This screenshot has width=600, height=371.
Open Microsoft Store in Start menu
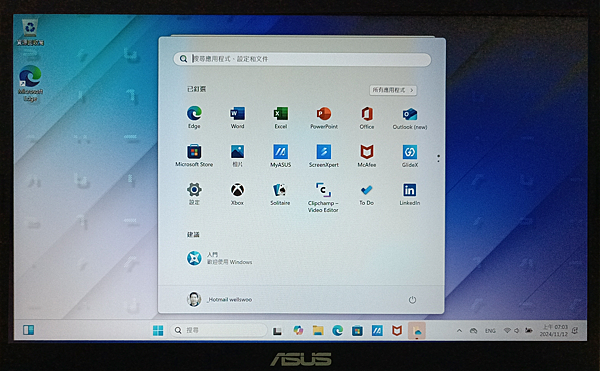click(194, 155)
